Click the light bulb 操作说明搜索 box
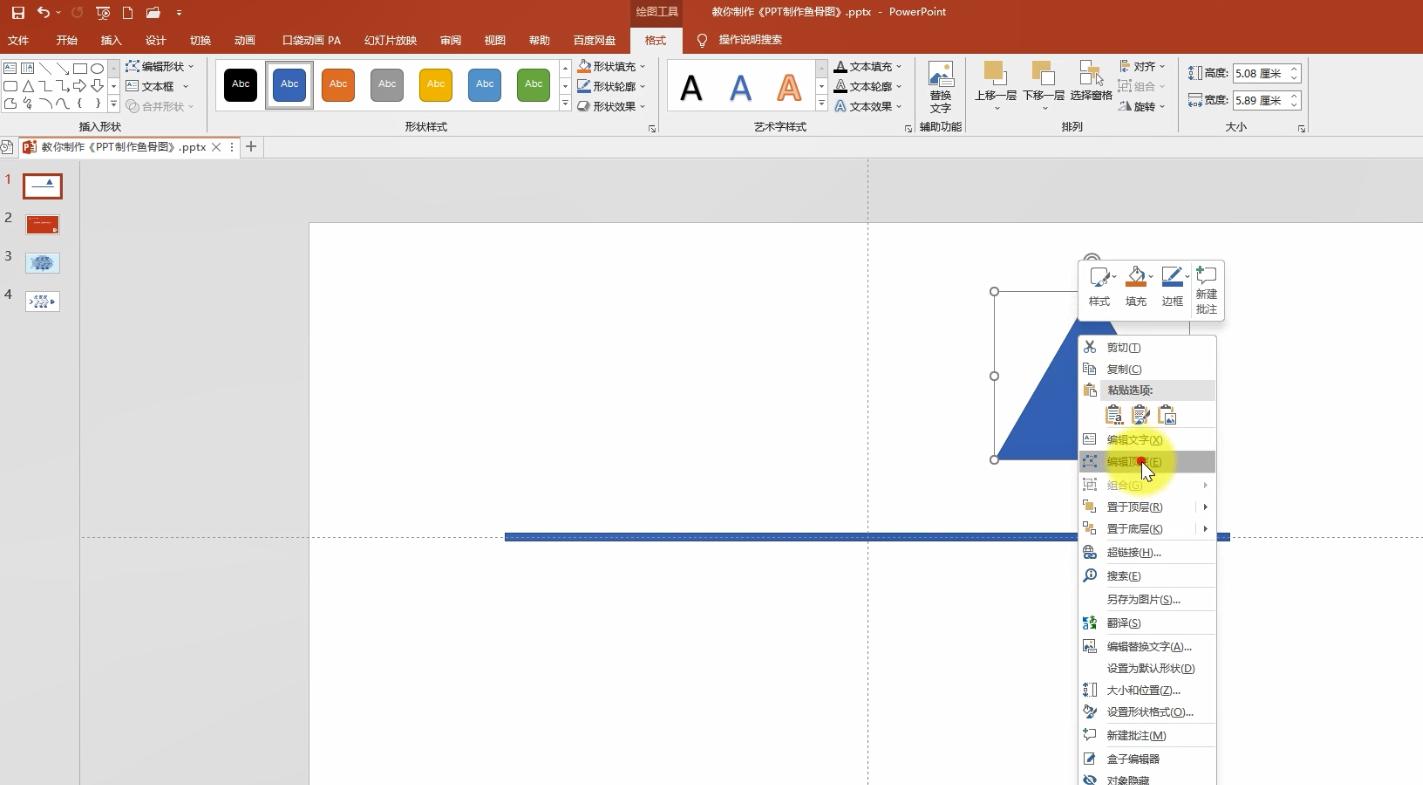The height and width of the screenshot is (785, 1423). click(x=739, y=40)
